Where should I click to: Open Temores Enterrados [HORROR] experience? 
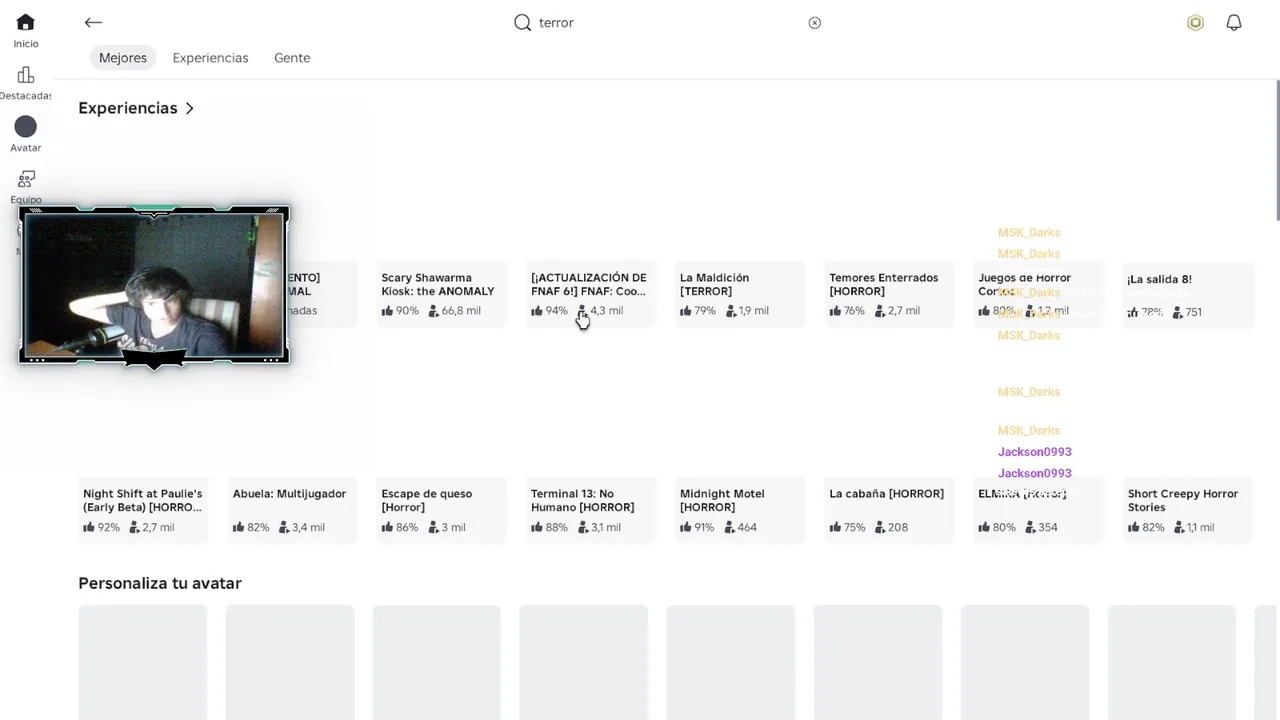pyautogui.click(x=884, y=285)
